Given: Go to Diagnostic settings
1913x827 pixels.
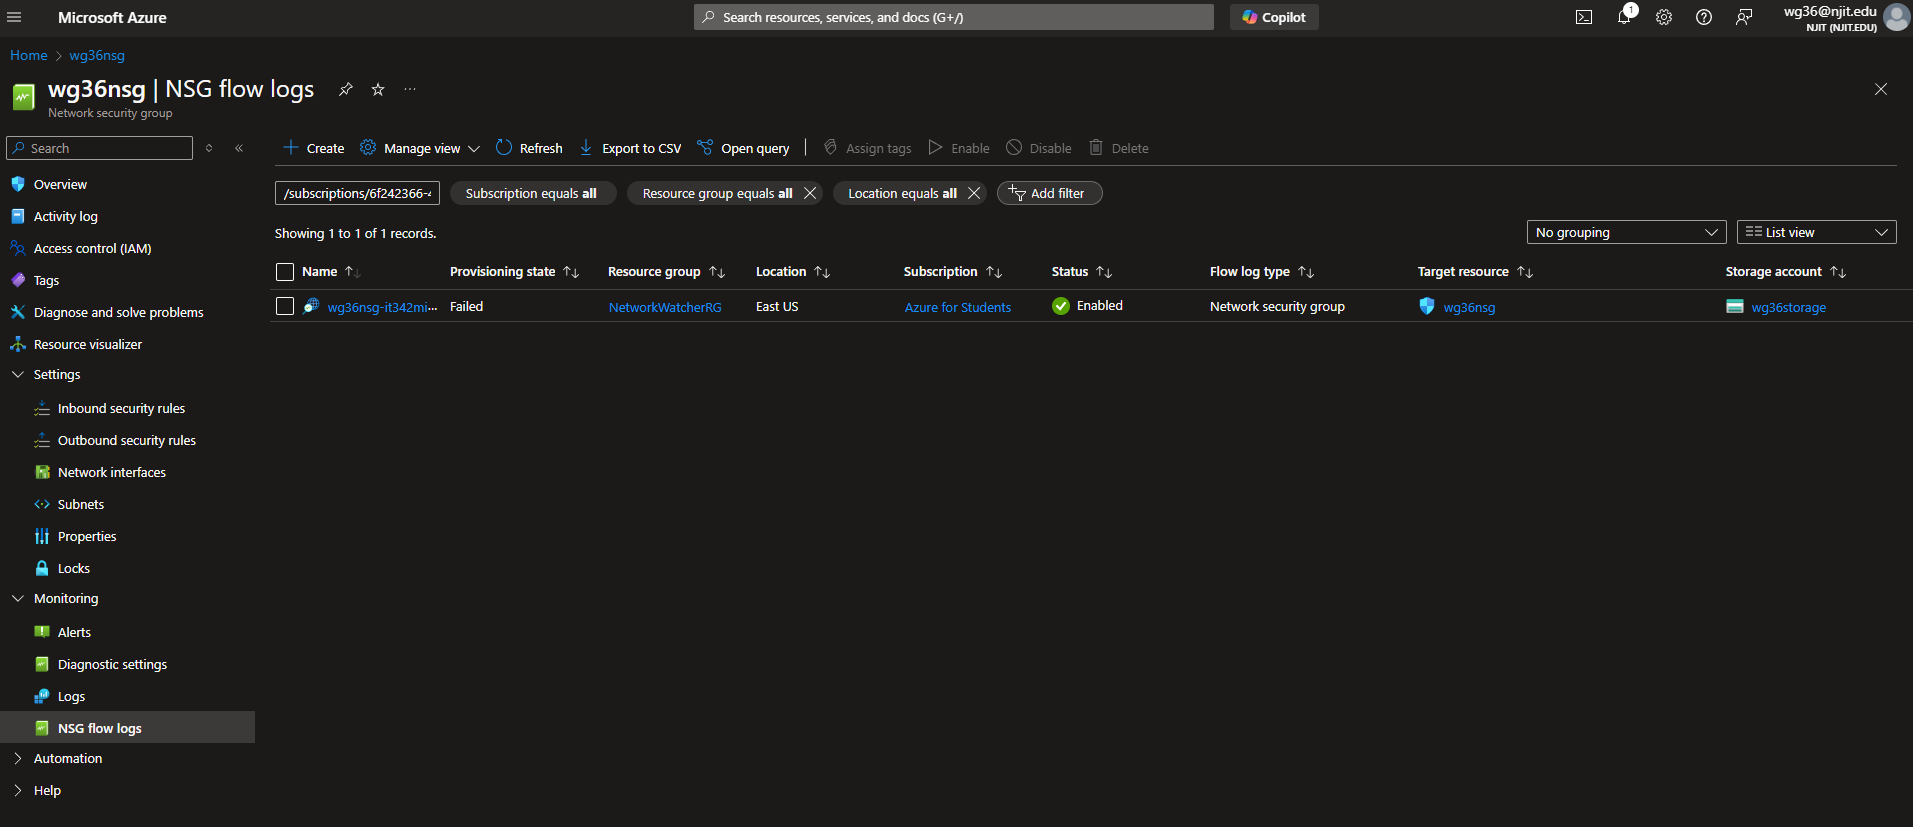Looking at the screenshot, I should pos(112,664).
